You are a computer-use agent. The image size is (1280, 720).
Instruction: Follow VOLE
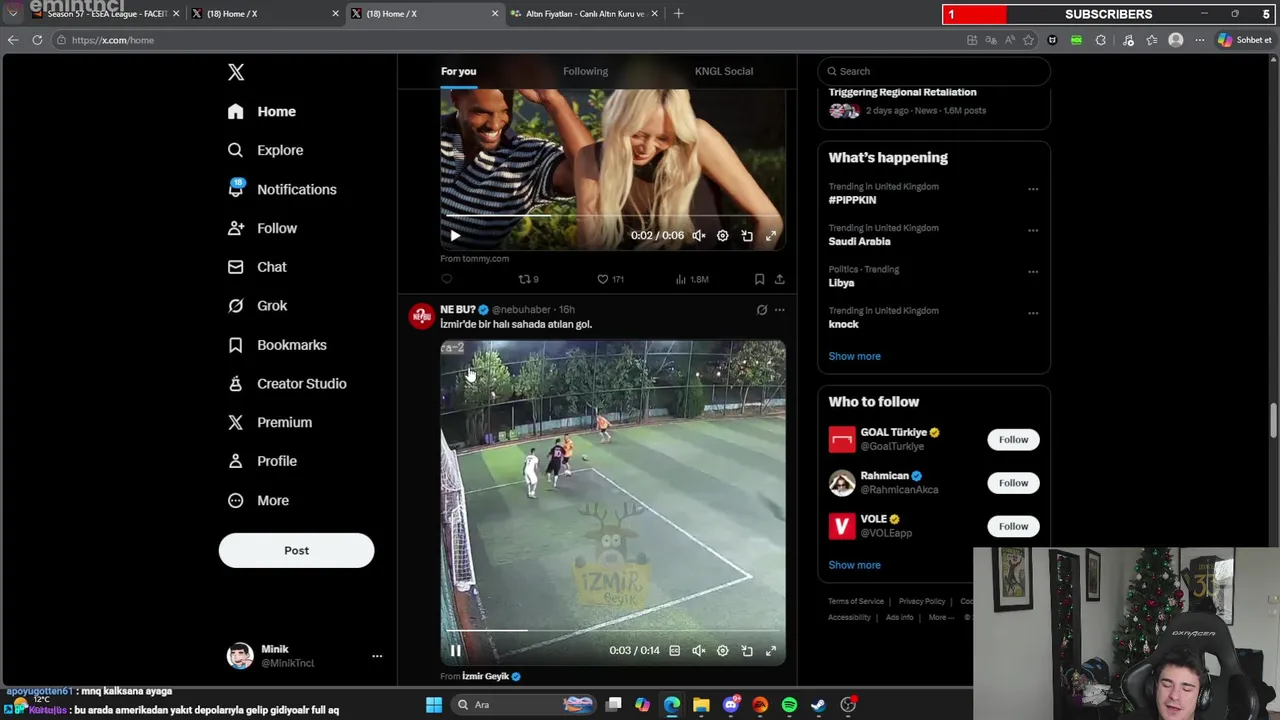click(1013, 526)
